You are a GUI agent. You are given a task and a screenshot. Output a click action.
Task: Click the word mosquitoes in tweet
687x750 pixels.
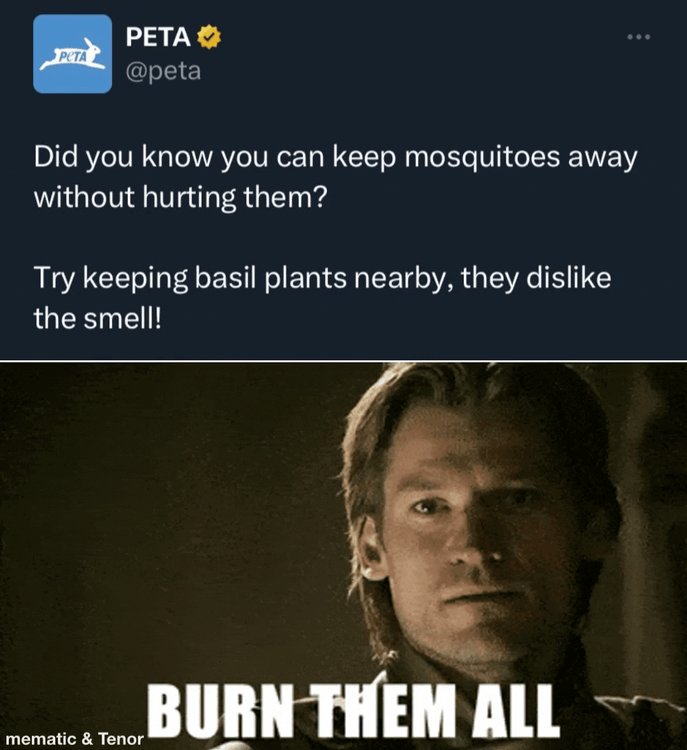click(482, 157)
